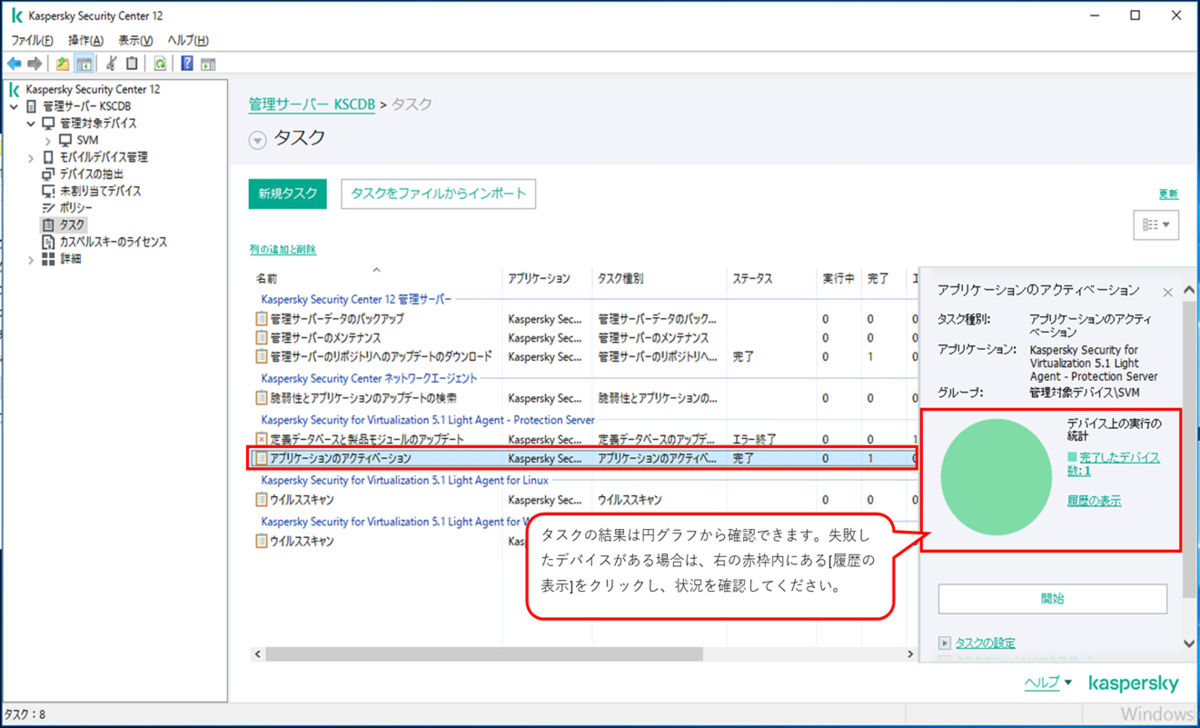
Task: Click the import folder icon in toolbar
Action: [62, 63]
